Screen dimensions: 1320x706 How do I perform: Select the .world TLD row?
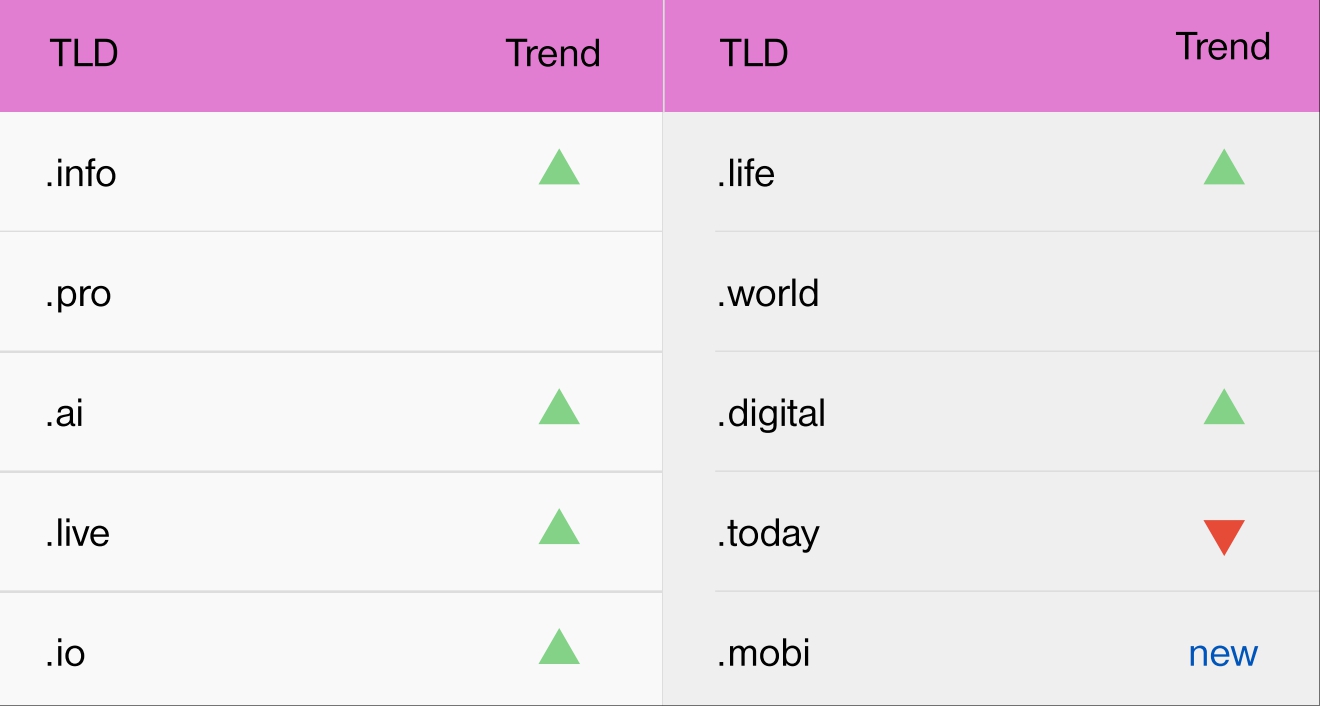point(768,293)
